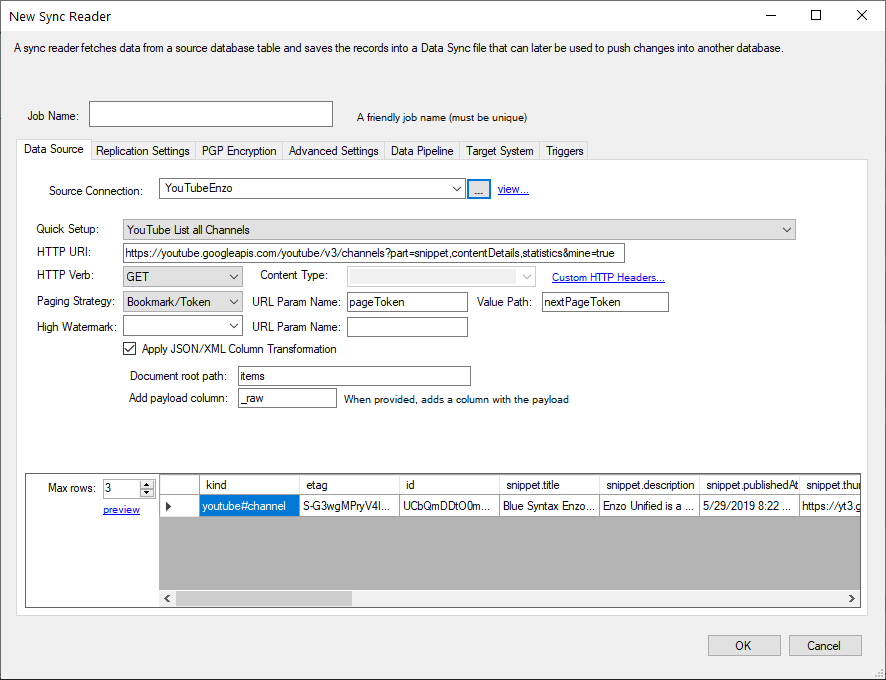Click the snippet.publishedAt column header
The height and width of the screenshot is (680, 886).
[750, 485]
